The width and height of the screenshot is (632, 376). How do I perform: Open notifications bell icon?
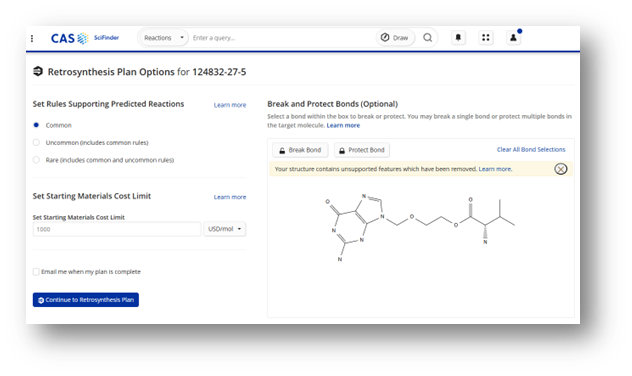point(458,37)
